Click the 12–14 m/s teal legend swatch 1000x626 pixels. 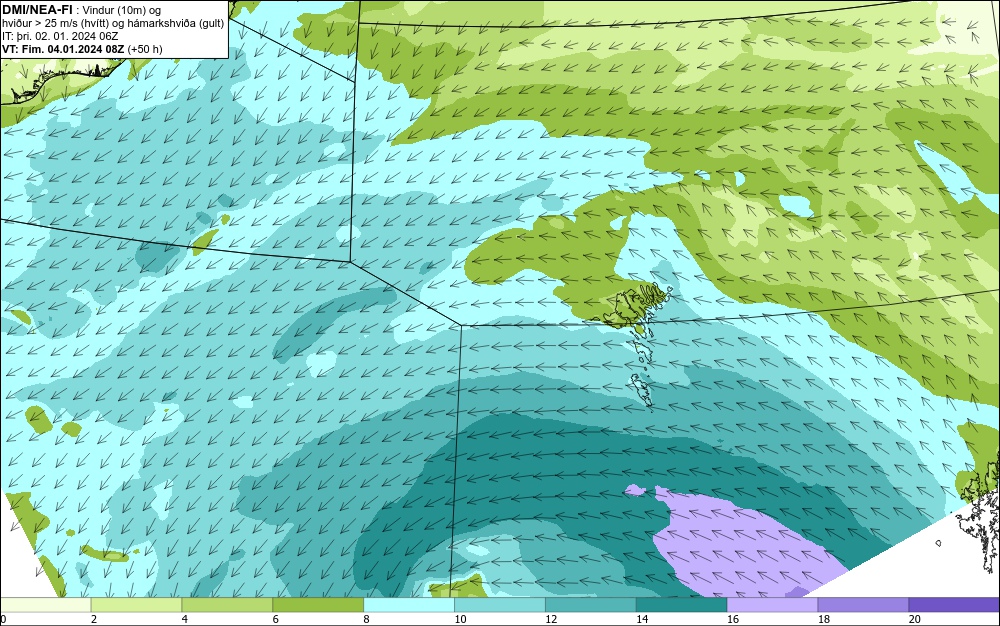pos(591,604)
